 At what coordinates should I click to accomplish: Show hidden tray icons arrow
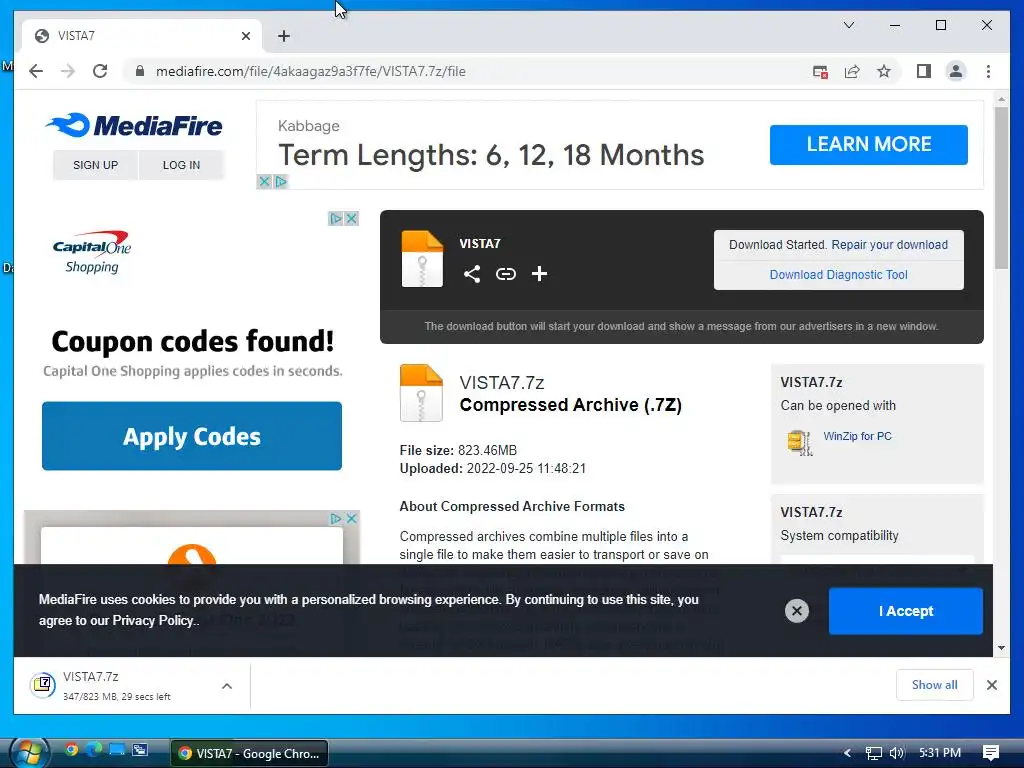coord(847,753)
